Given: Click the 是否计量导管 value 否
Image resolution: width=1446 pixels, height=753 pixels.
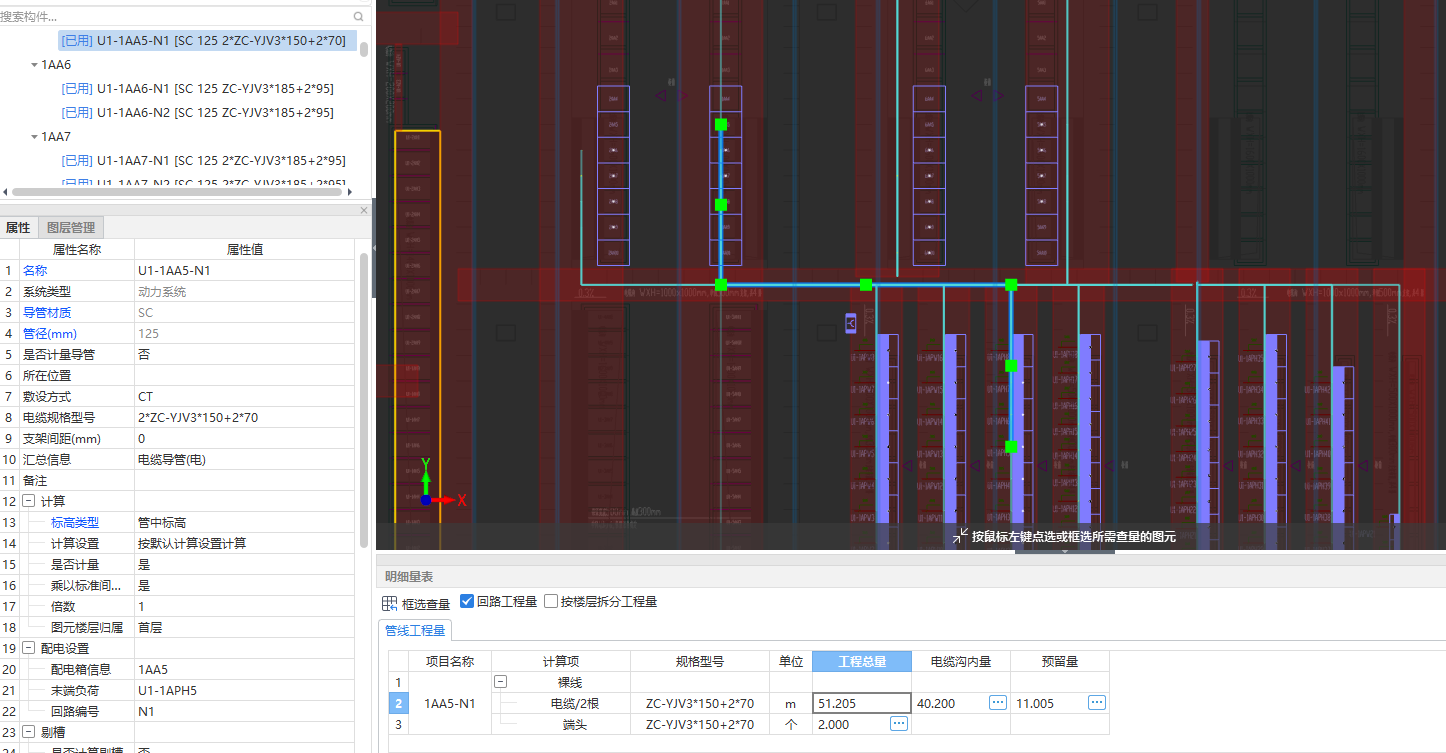Looking at the screenshot, I should point(244,354).
